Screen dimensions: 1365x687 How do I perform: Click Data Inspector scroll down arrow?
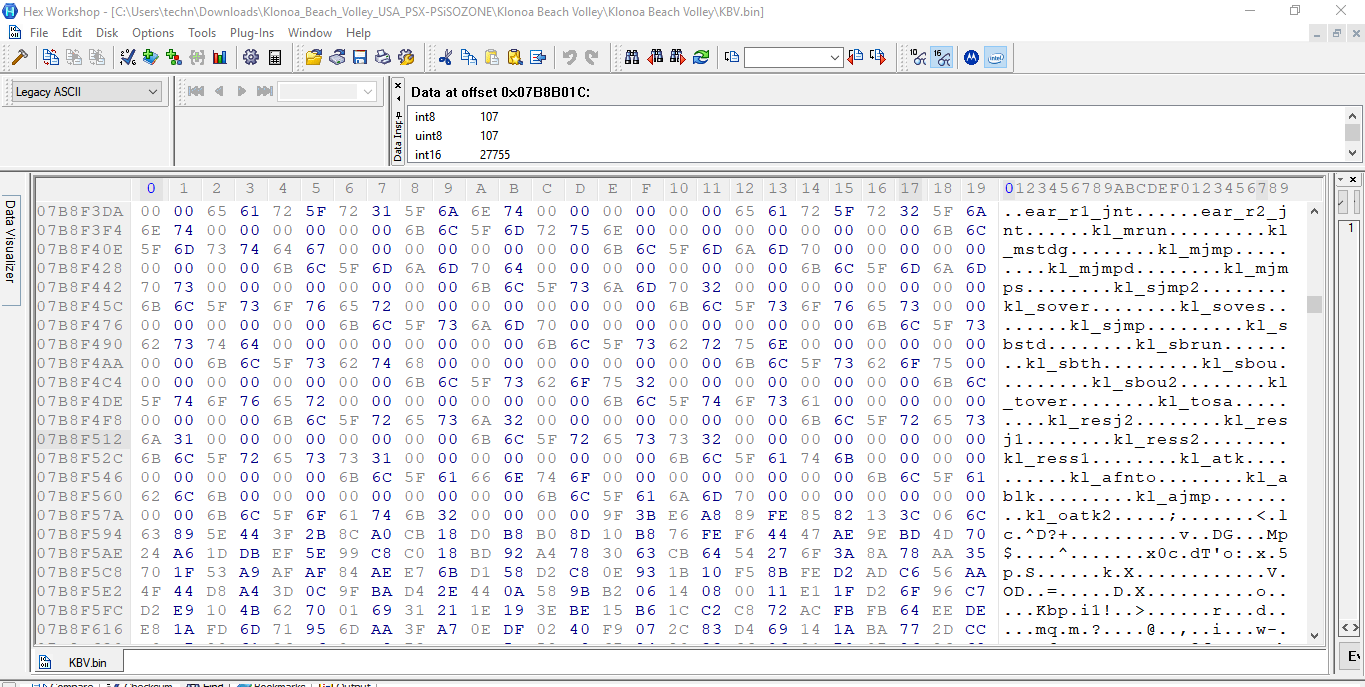pos(1352,153)
